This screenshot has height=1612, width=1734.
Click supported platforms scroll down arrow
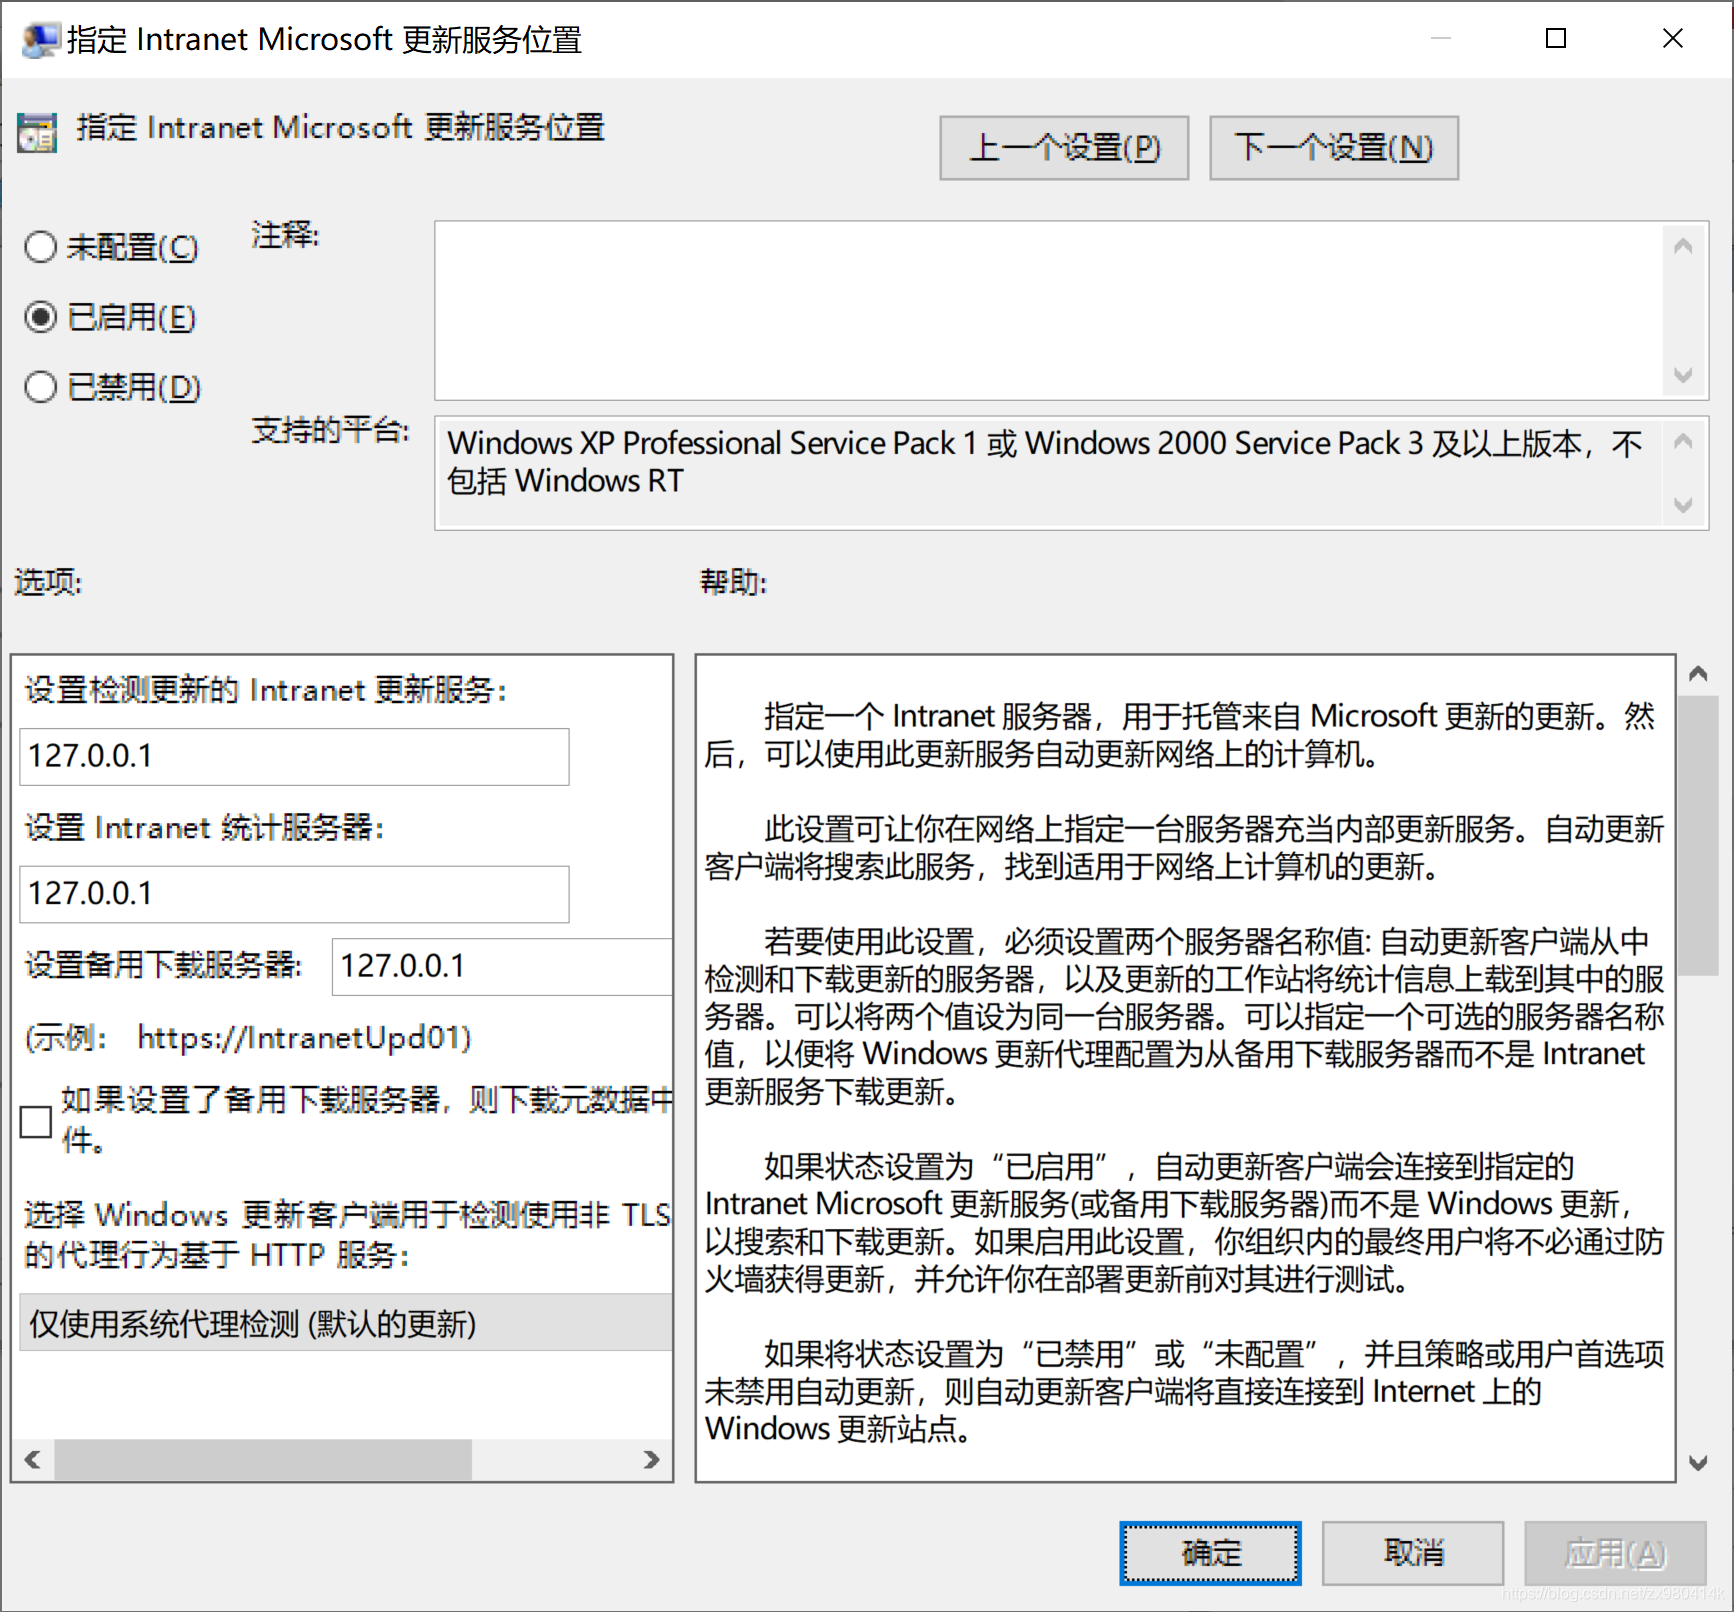tap(1683, 504)
